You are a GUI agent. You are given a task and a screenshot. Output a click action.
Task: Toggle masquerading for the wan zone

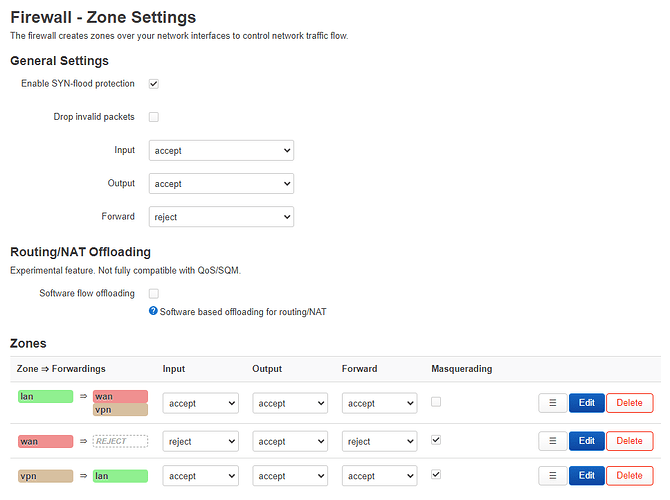click(435, 440)
